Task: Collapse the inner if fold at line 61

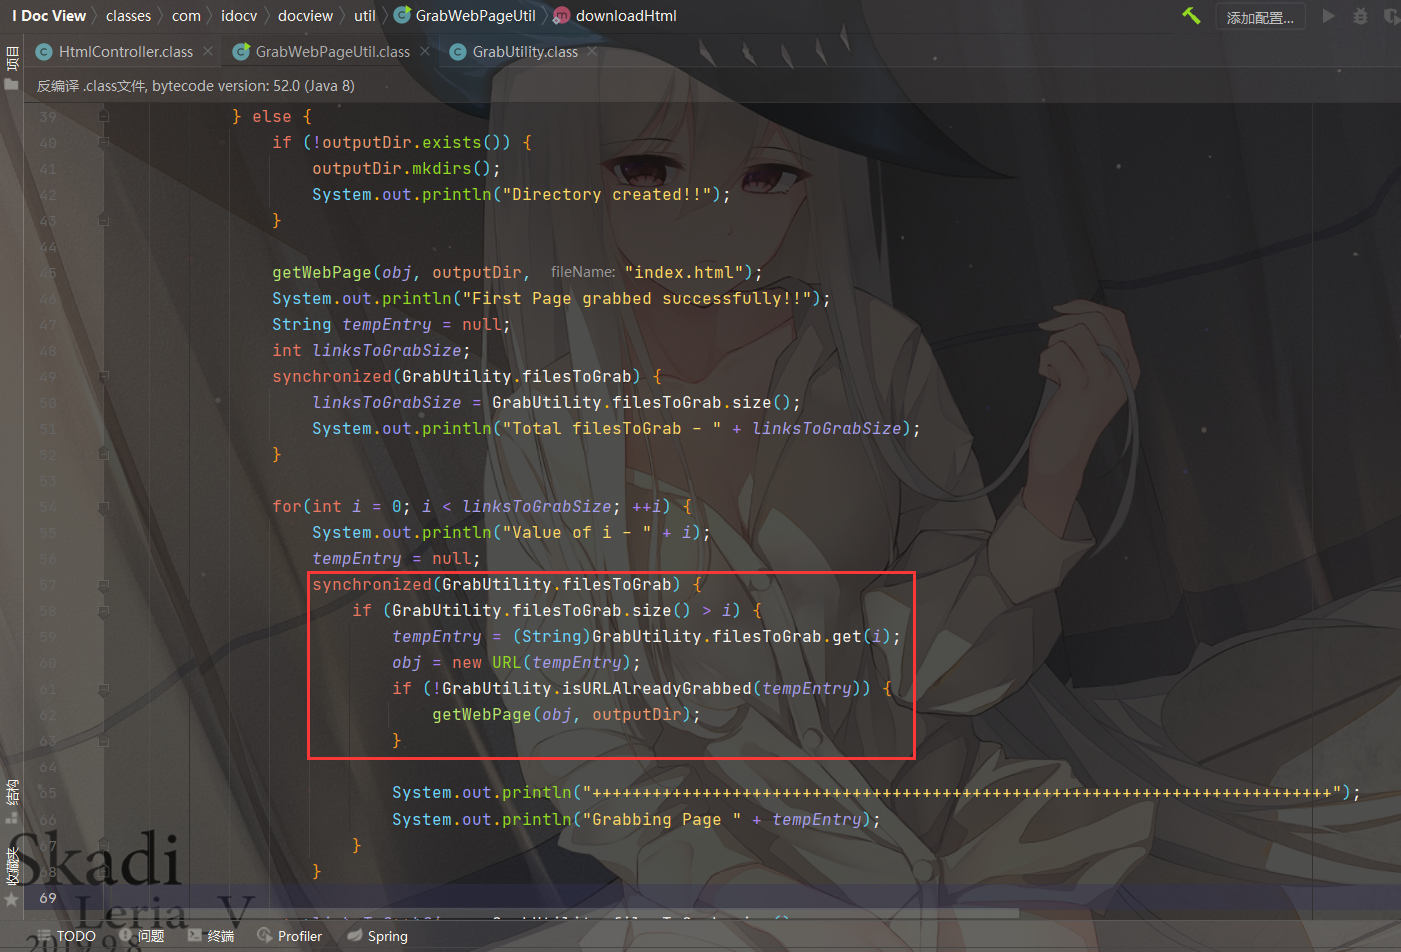Action: coord(104,688)
